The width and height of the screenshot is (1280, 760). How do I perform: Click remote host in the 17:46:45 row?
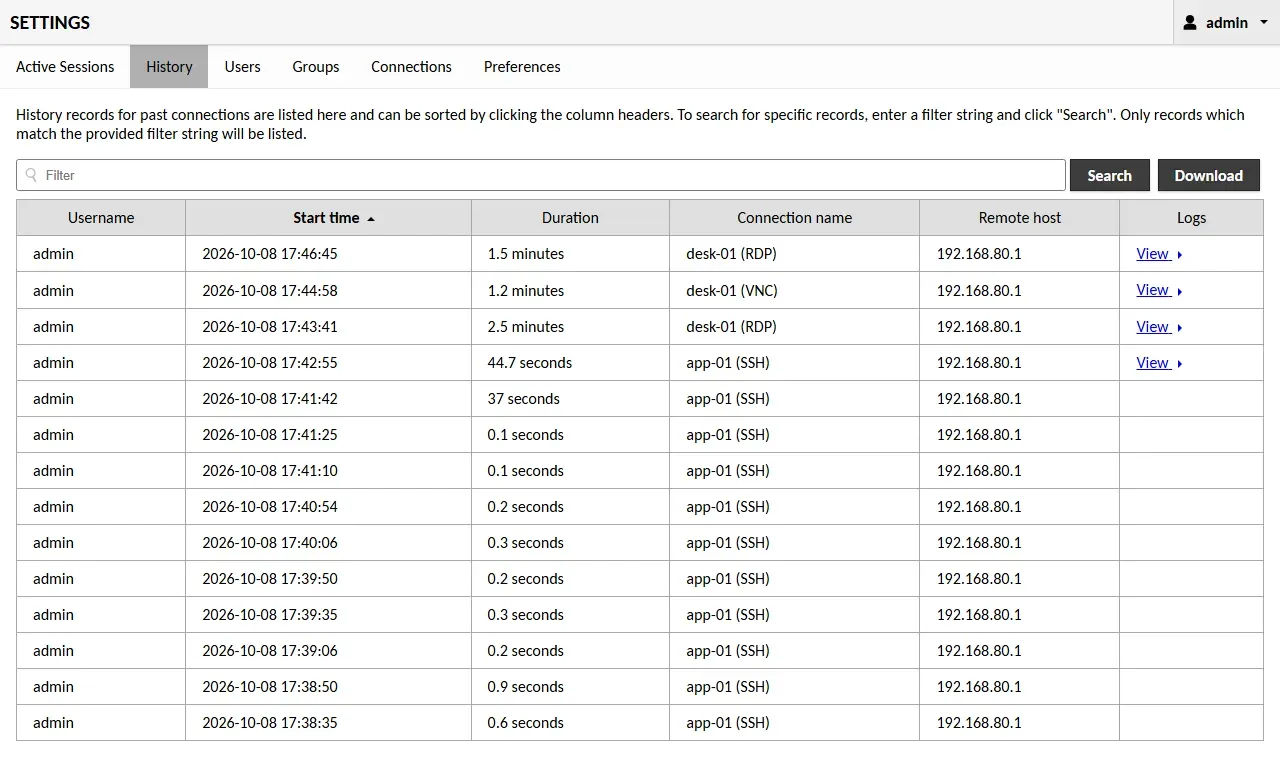click(x=979, y=254)
